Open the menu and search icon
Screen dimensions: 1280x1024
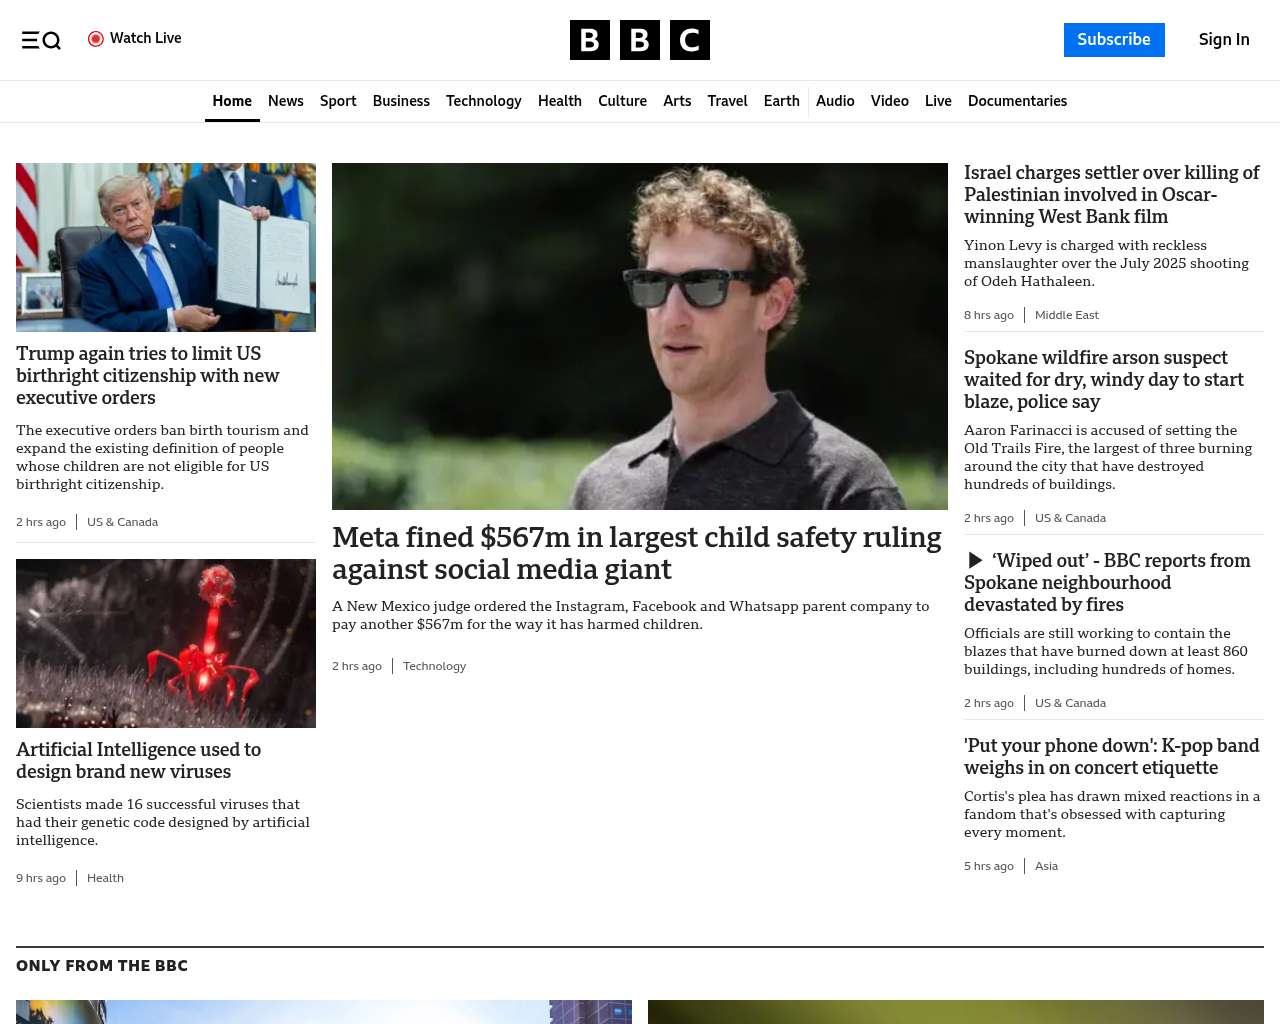tap(41, 40)
